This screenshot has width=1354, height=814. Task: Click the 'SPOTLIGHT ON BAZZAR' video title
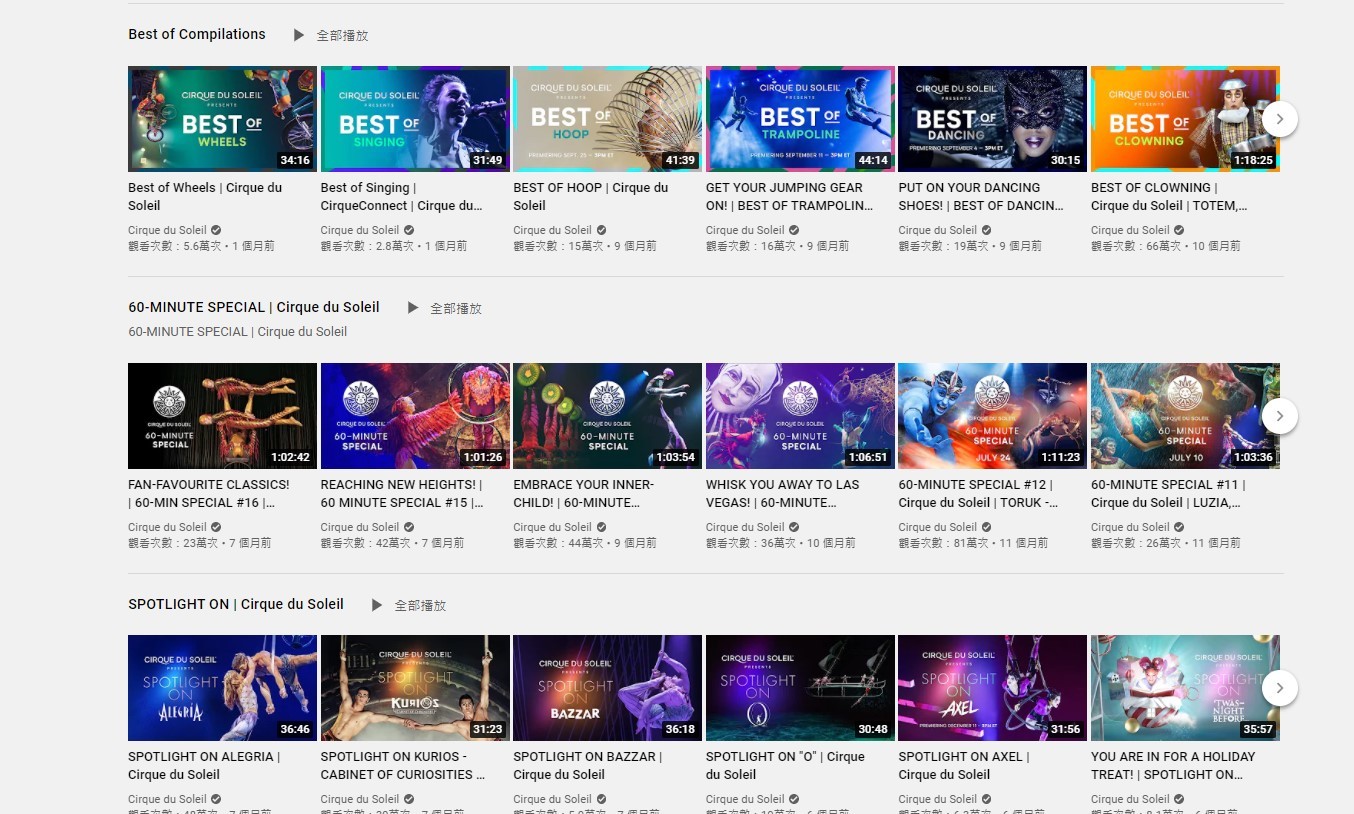click(588, 765)
